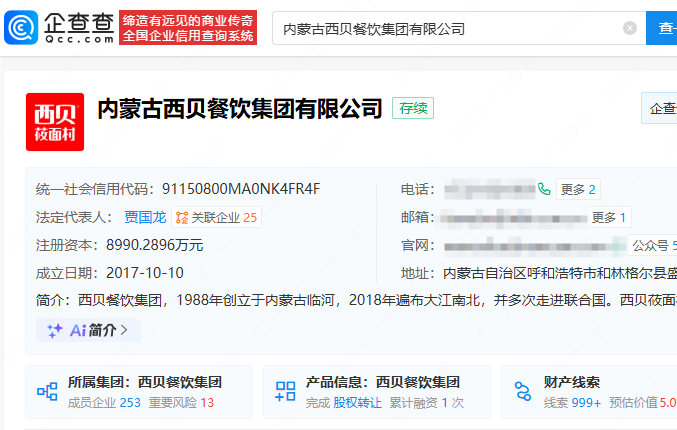Click the blurred email address
677x430 pixels.
coord(514,218)
